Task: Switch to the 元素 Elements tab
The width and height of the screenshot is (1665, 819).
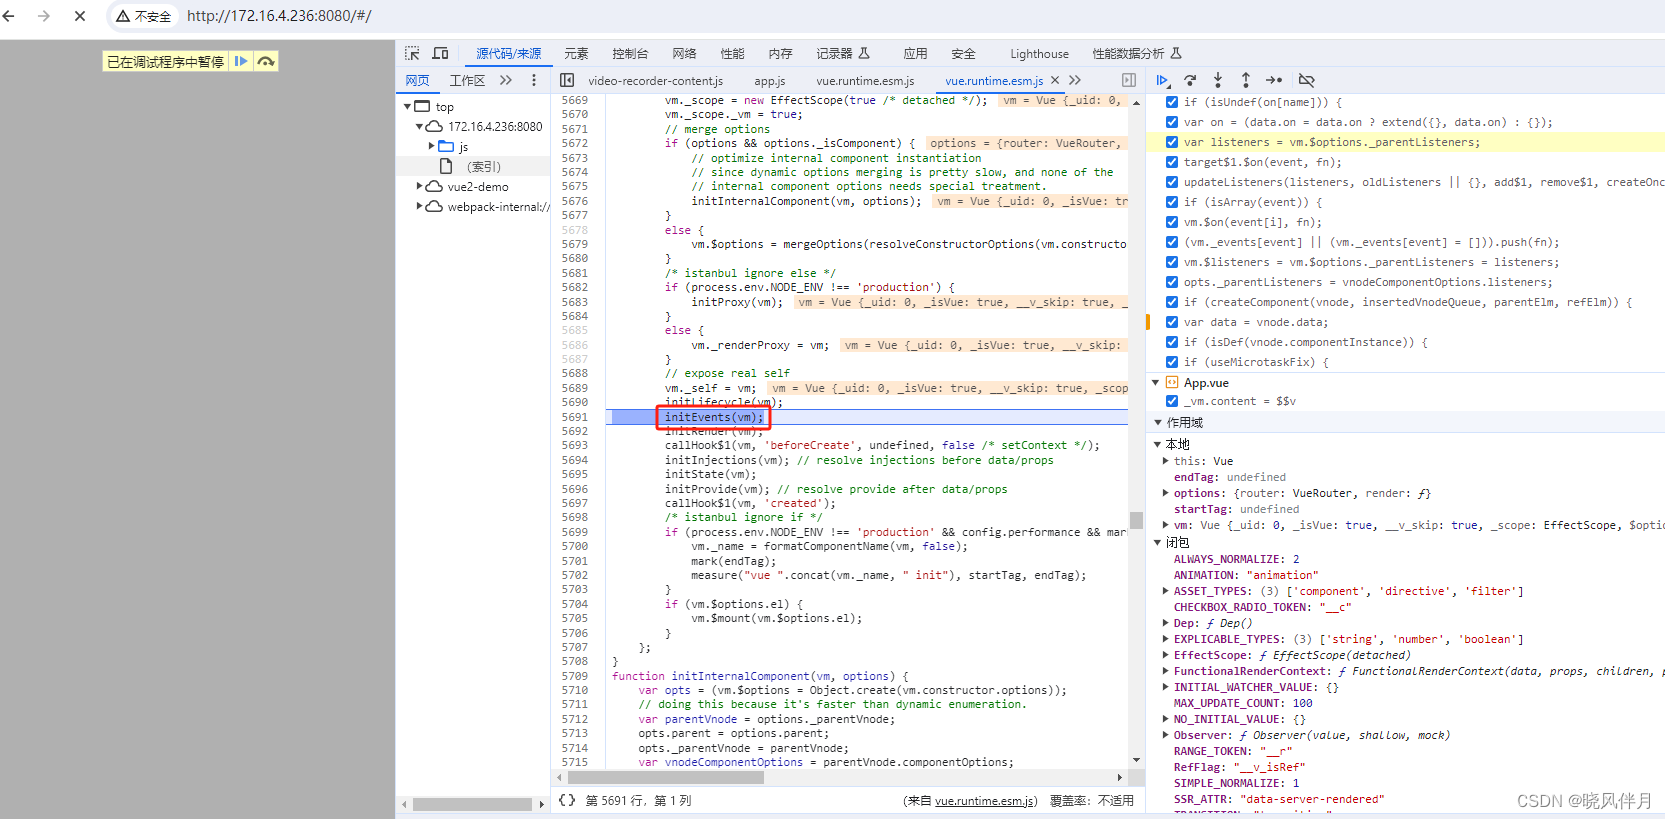Action: pyautogui.click(x=576, y=54)
